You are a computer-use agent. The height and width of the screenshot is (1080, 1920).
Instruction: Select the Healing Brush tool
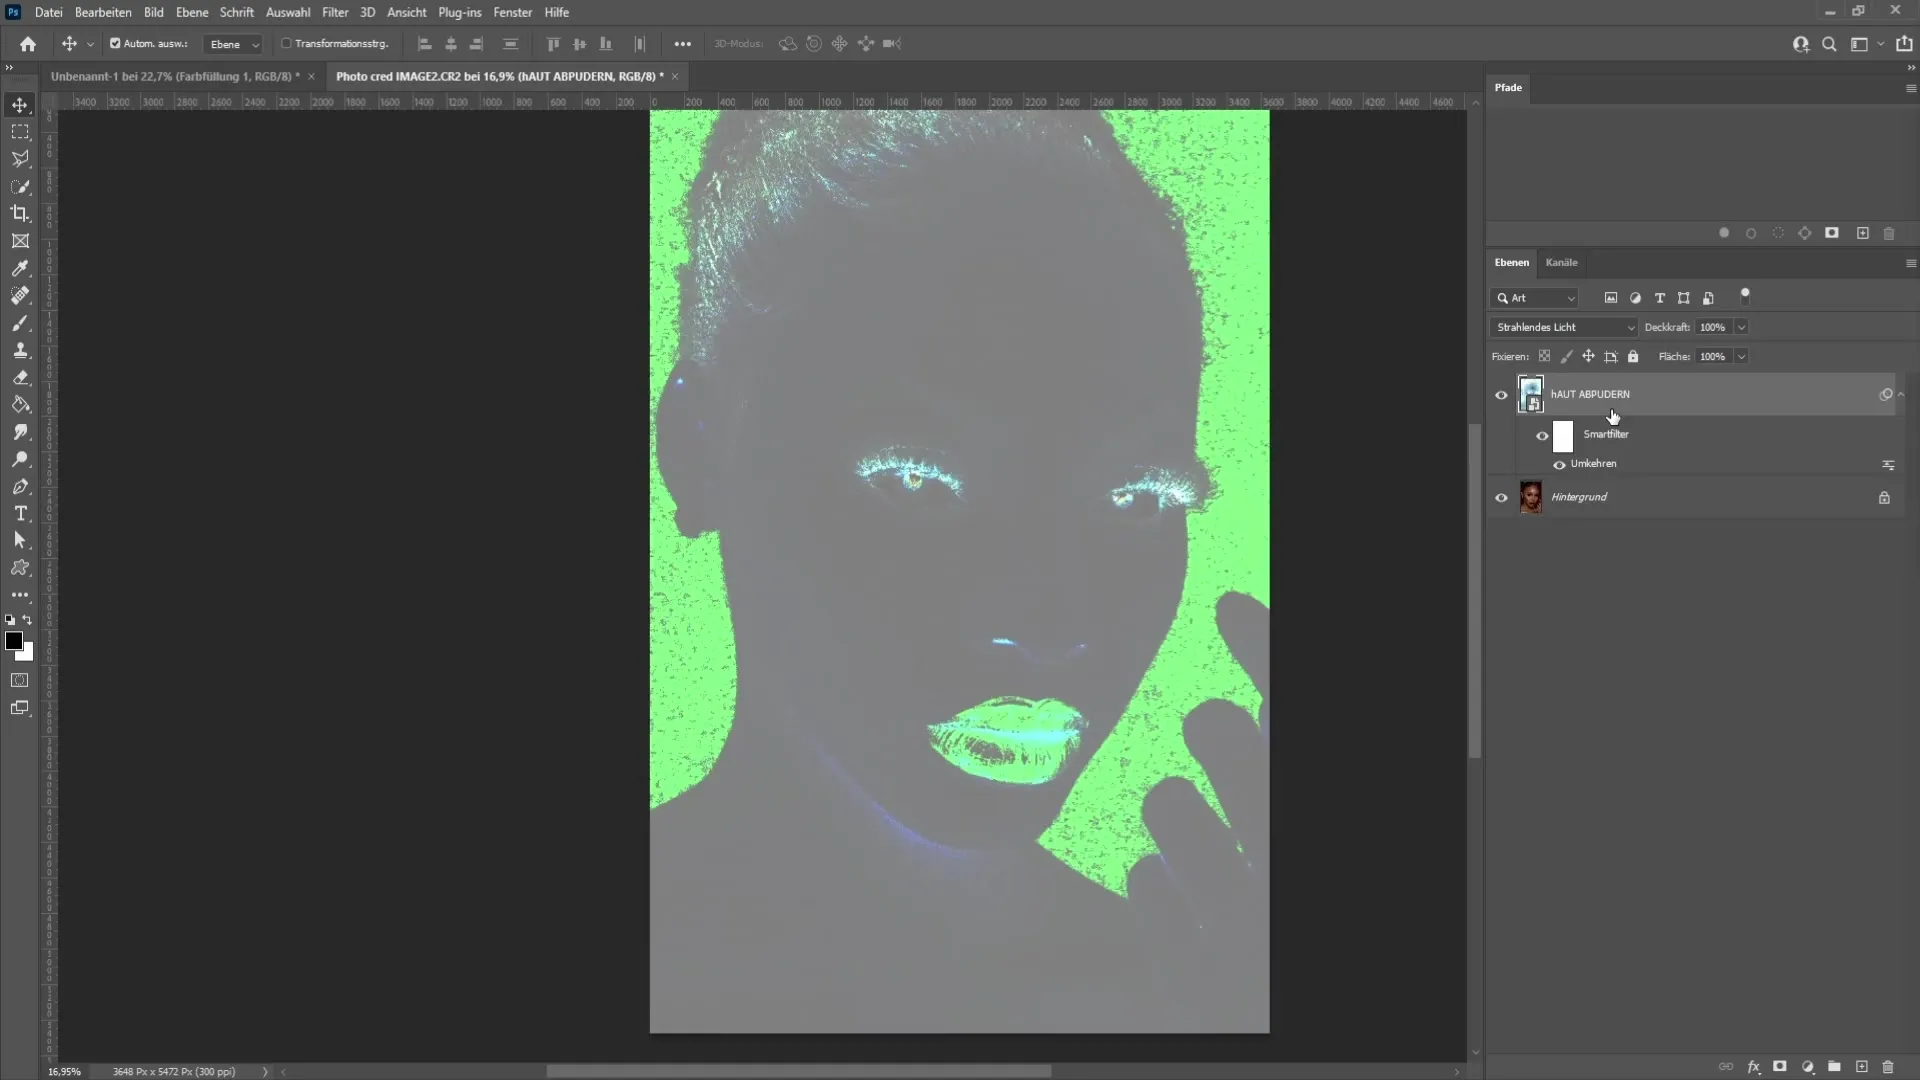coord(20,296)
